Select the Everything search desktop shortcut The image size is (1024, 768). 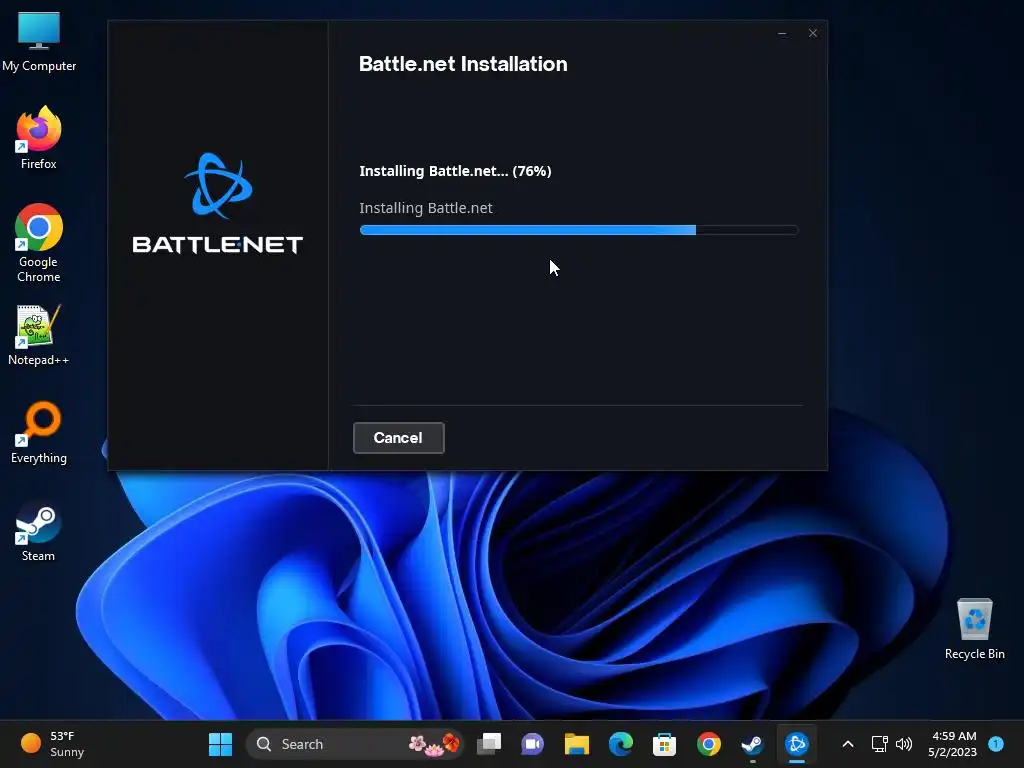[x=39, y=433]
